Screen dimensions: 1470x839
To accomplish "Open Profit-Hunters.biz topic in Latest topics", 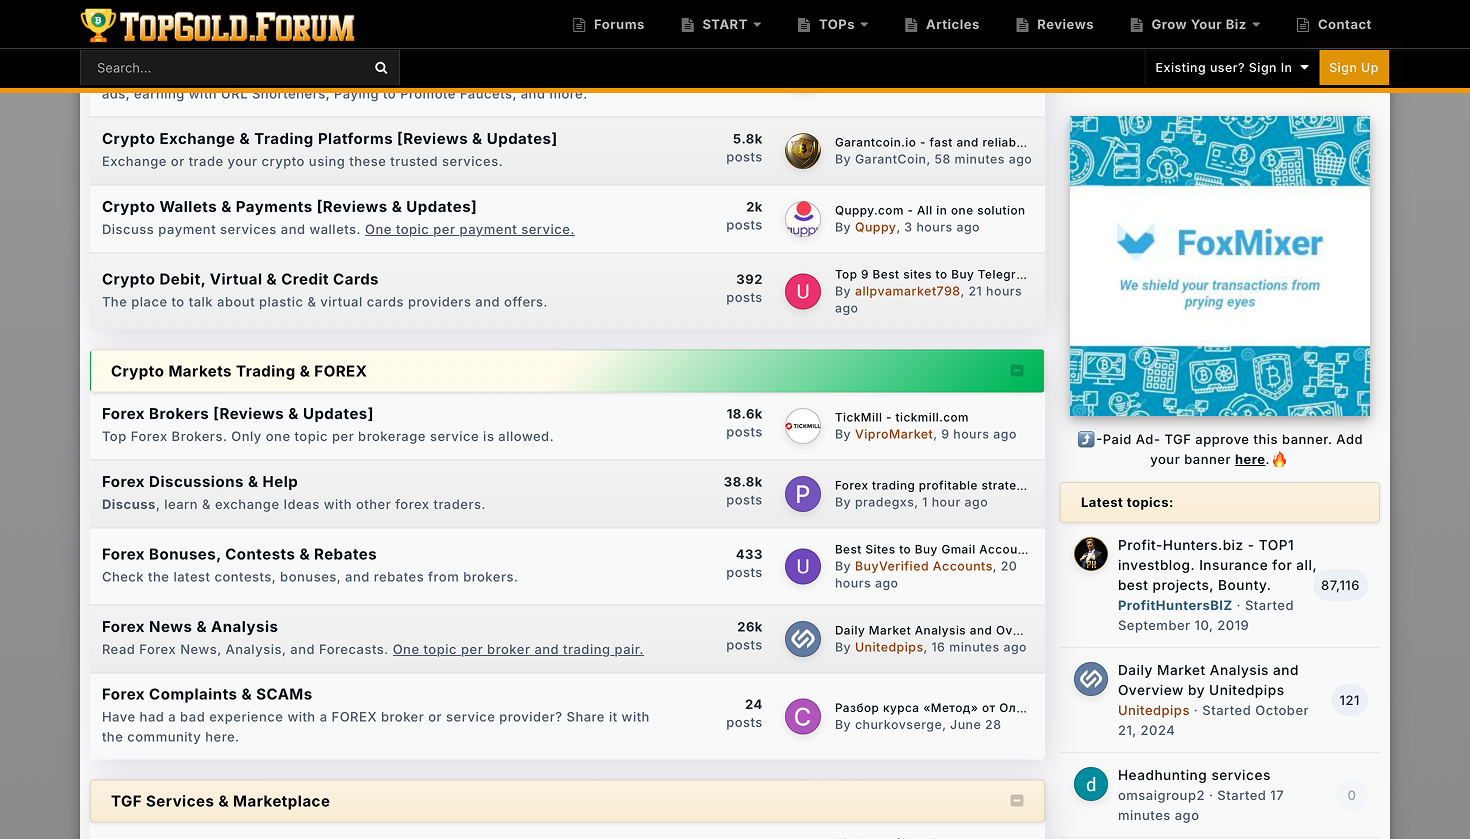I will [1218, 565].
